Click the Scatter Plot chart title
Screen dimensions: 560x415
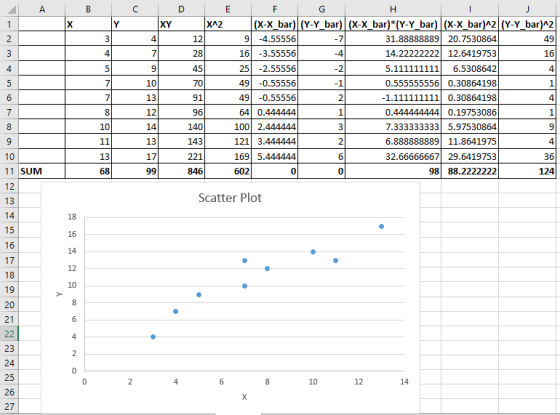[x=230, y=198]
